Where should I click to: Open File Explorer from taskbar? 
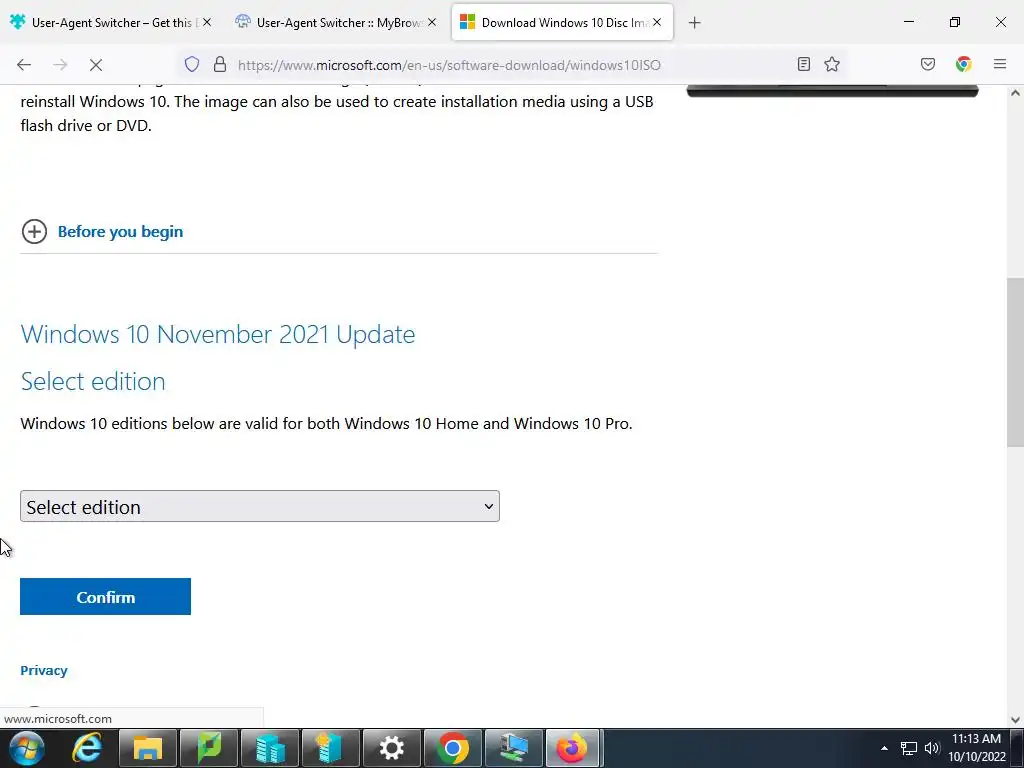pyautogui.click(x=148, y=748)
